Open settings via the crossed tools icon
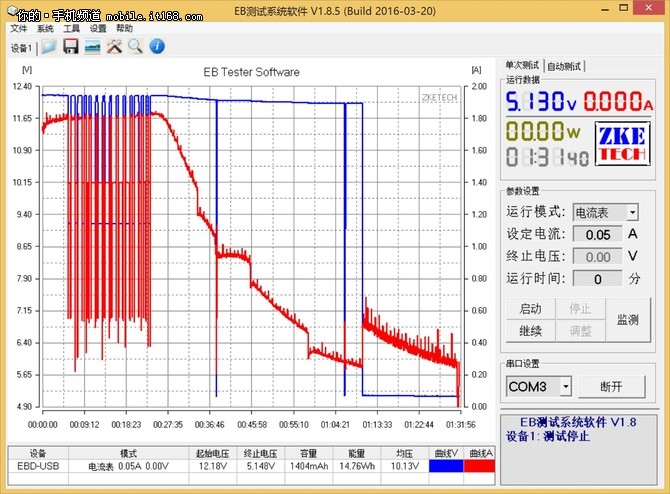670x494 pixels. [114, 46]
